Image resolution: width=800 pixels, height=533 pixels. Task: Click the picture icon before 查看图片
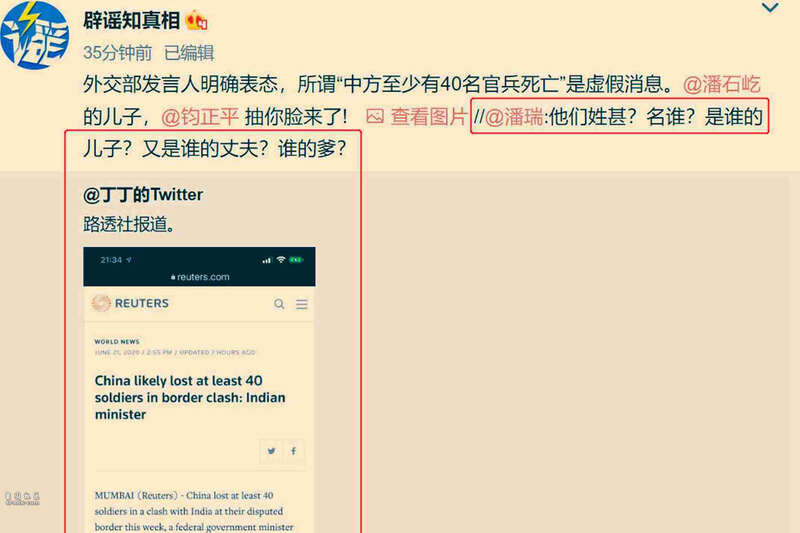[x=375, y=117]
